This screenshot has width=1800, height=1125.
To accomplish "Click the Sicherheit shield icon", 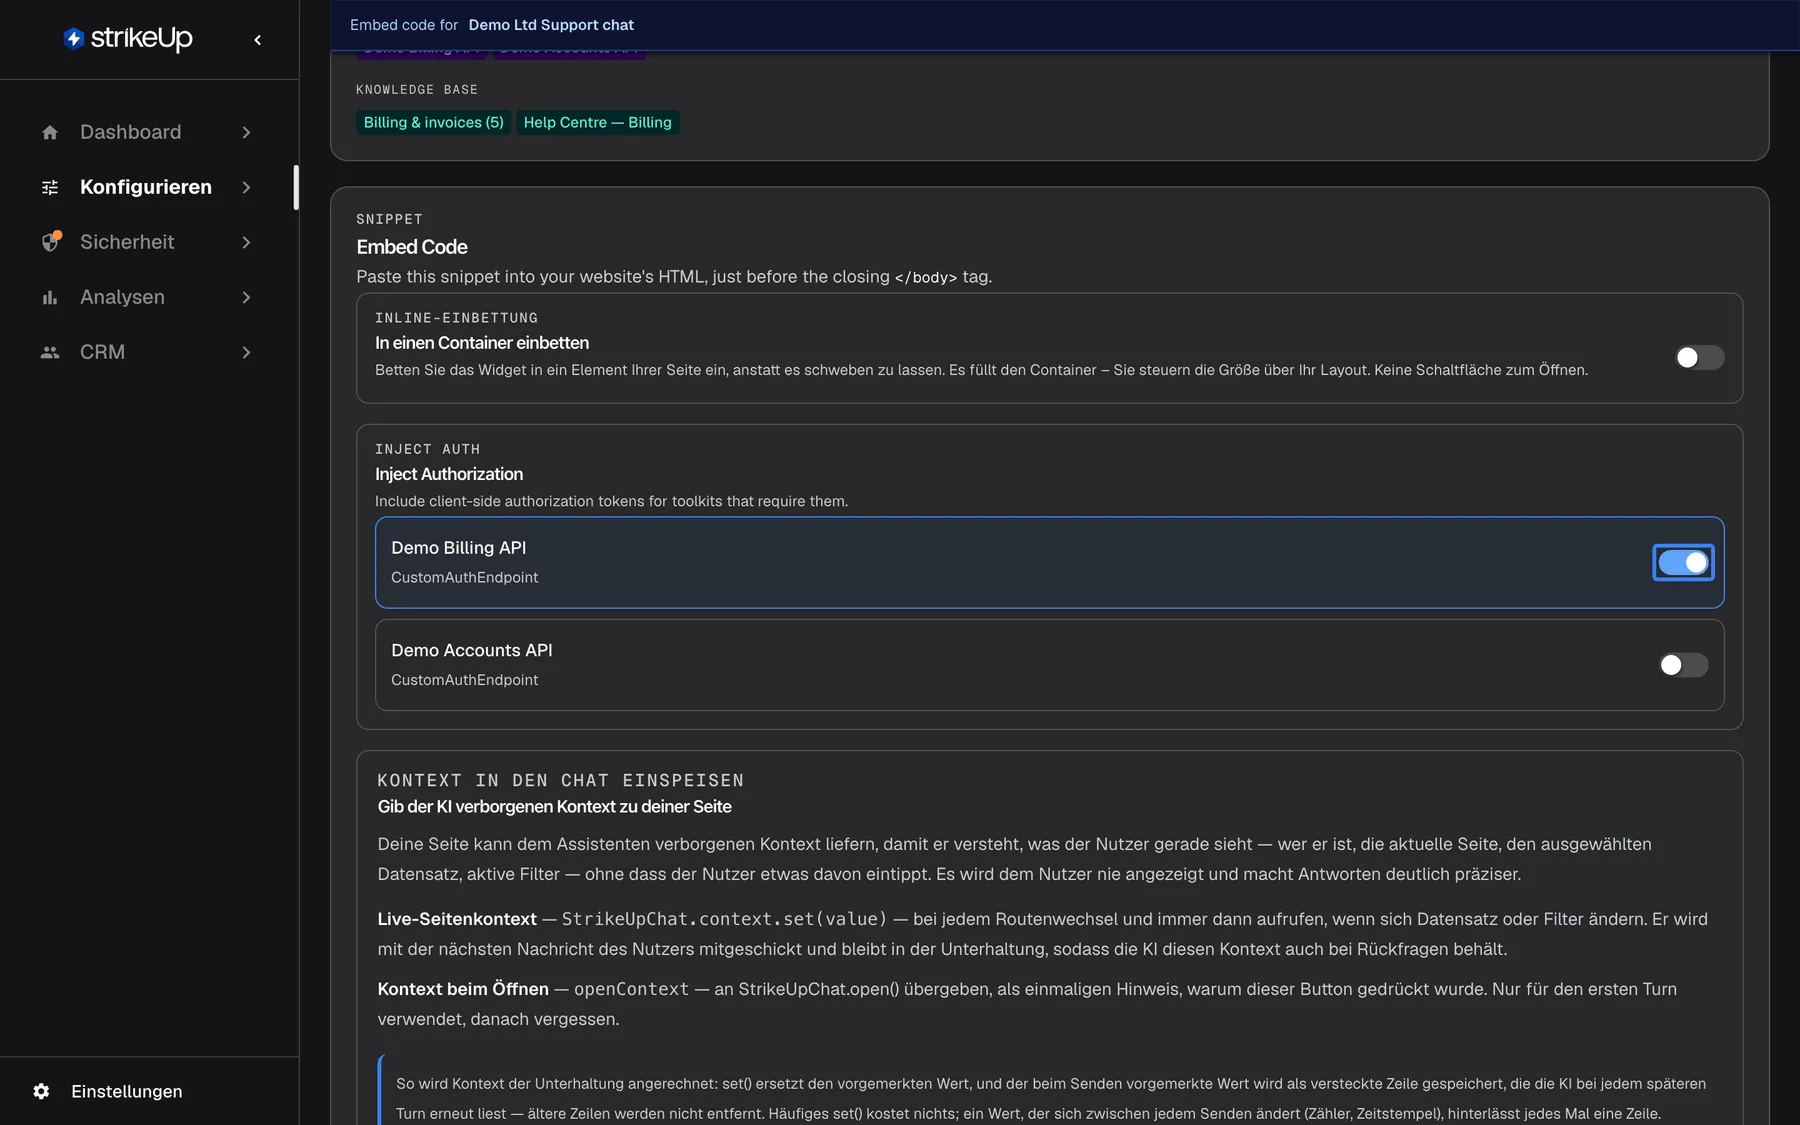I will [51, 242].
